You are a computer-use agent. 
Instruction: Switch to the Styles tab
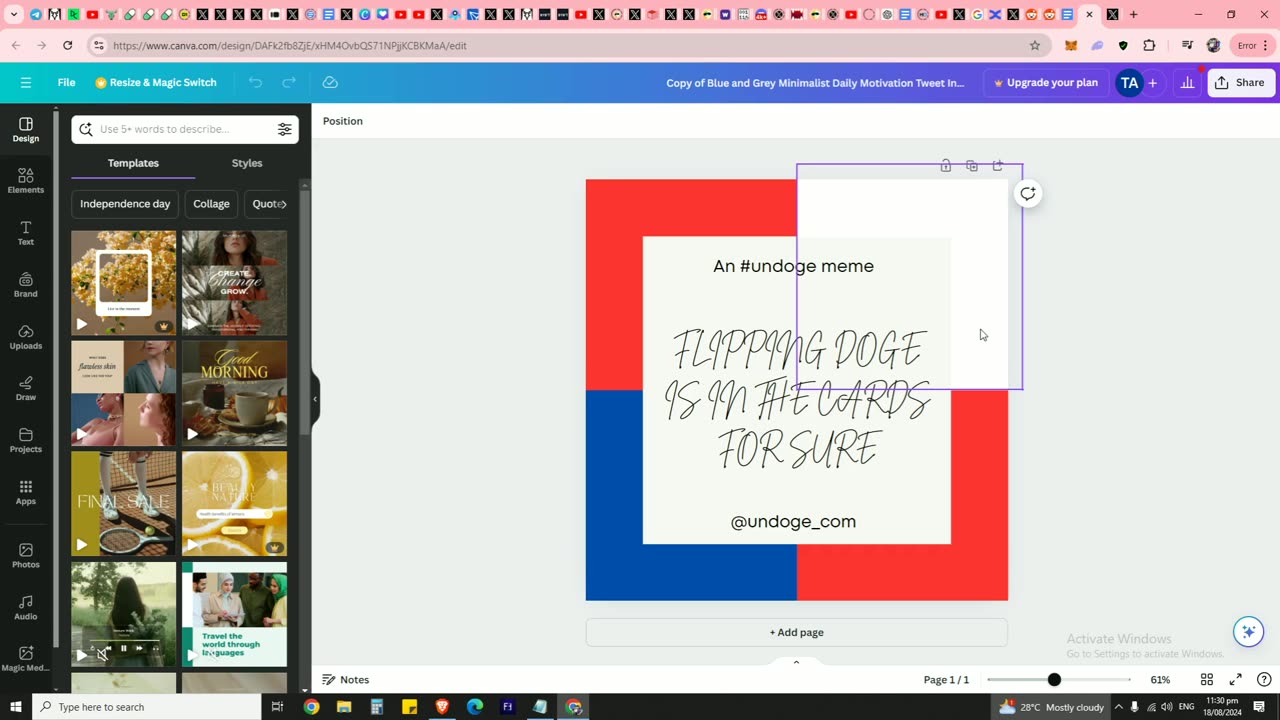247,163
